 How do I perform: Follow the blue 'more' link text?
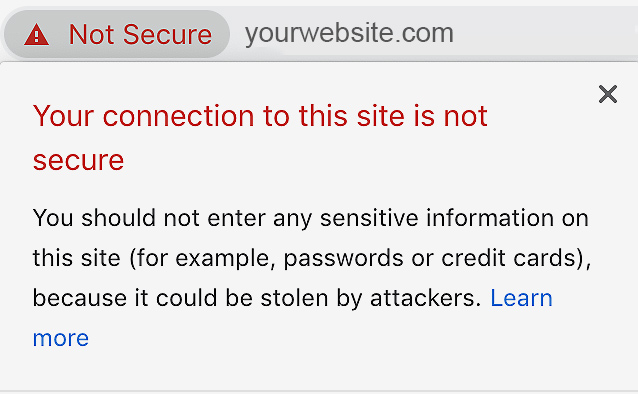click(61, 338)
